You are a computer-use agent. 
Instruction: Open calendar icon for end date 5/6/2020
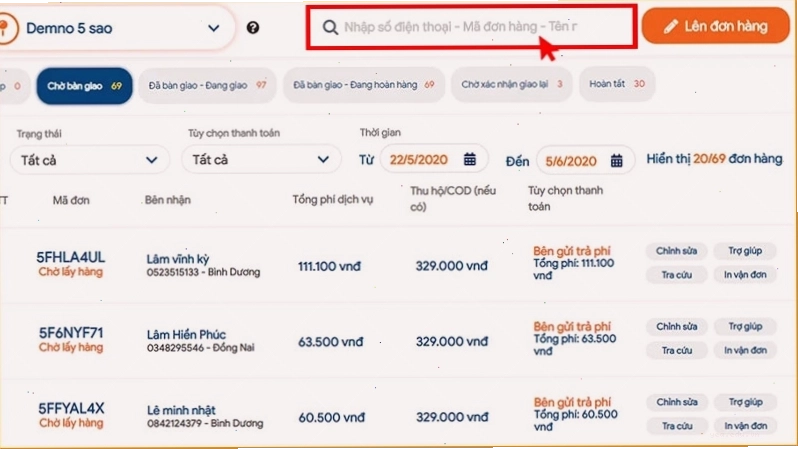pos(616,161)
